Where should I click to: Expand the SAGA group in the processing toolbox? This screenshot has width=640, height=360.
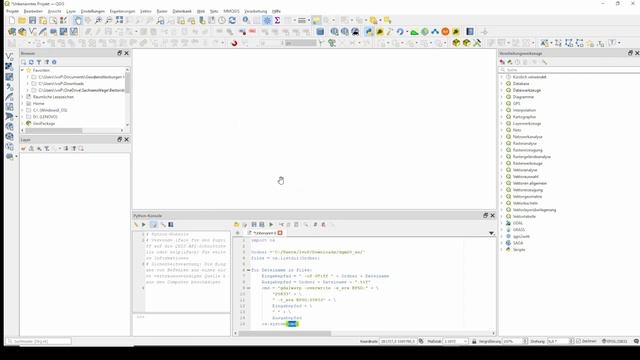tap(502, 243)
